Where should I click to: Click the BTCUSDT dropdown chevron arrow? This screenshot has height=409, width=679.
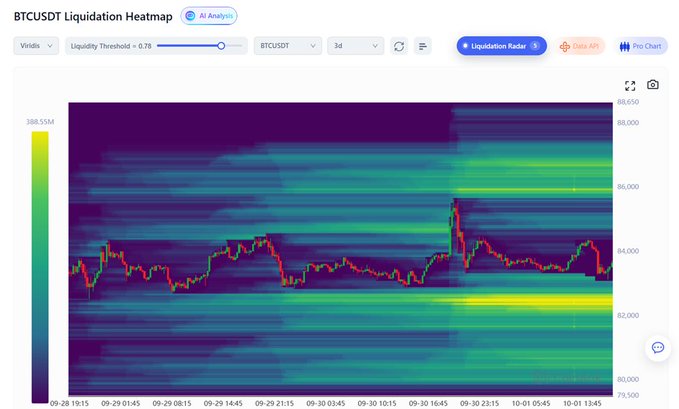pyautogui.click(x=313, y=46)
